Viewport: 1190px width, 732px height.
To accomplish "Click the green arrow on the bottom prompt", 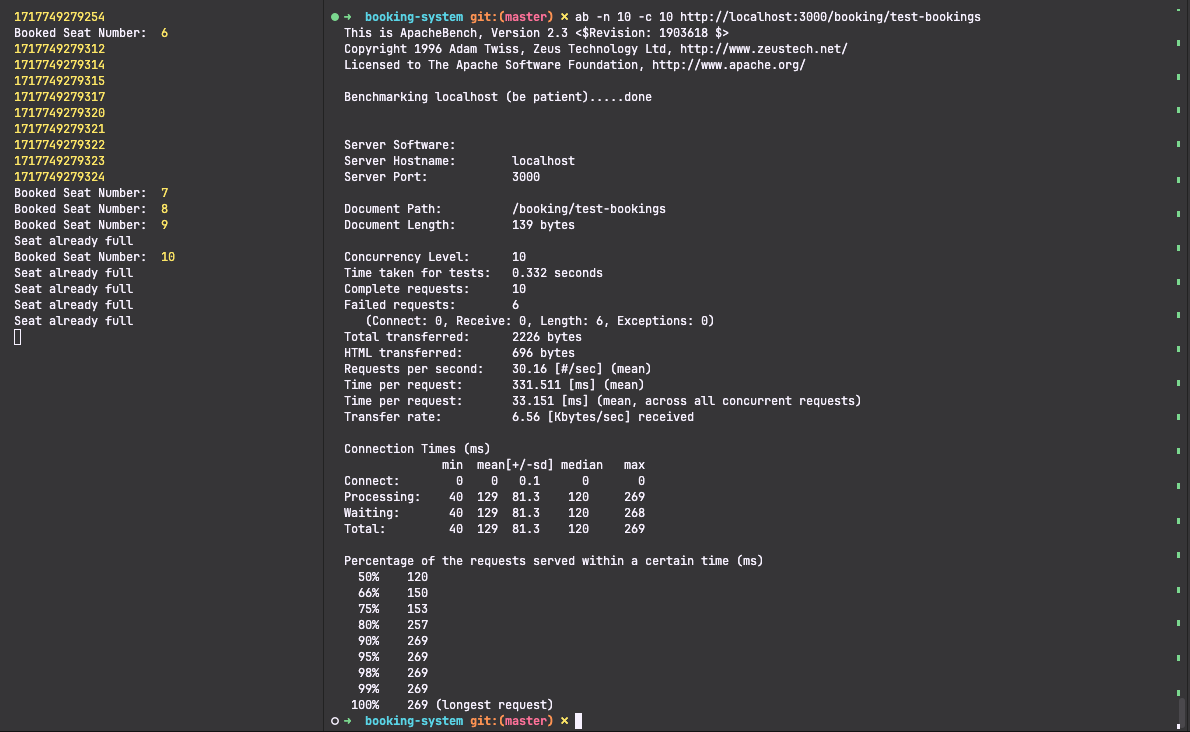I will tap(348, 721).
